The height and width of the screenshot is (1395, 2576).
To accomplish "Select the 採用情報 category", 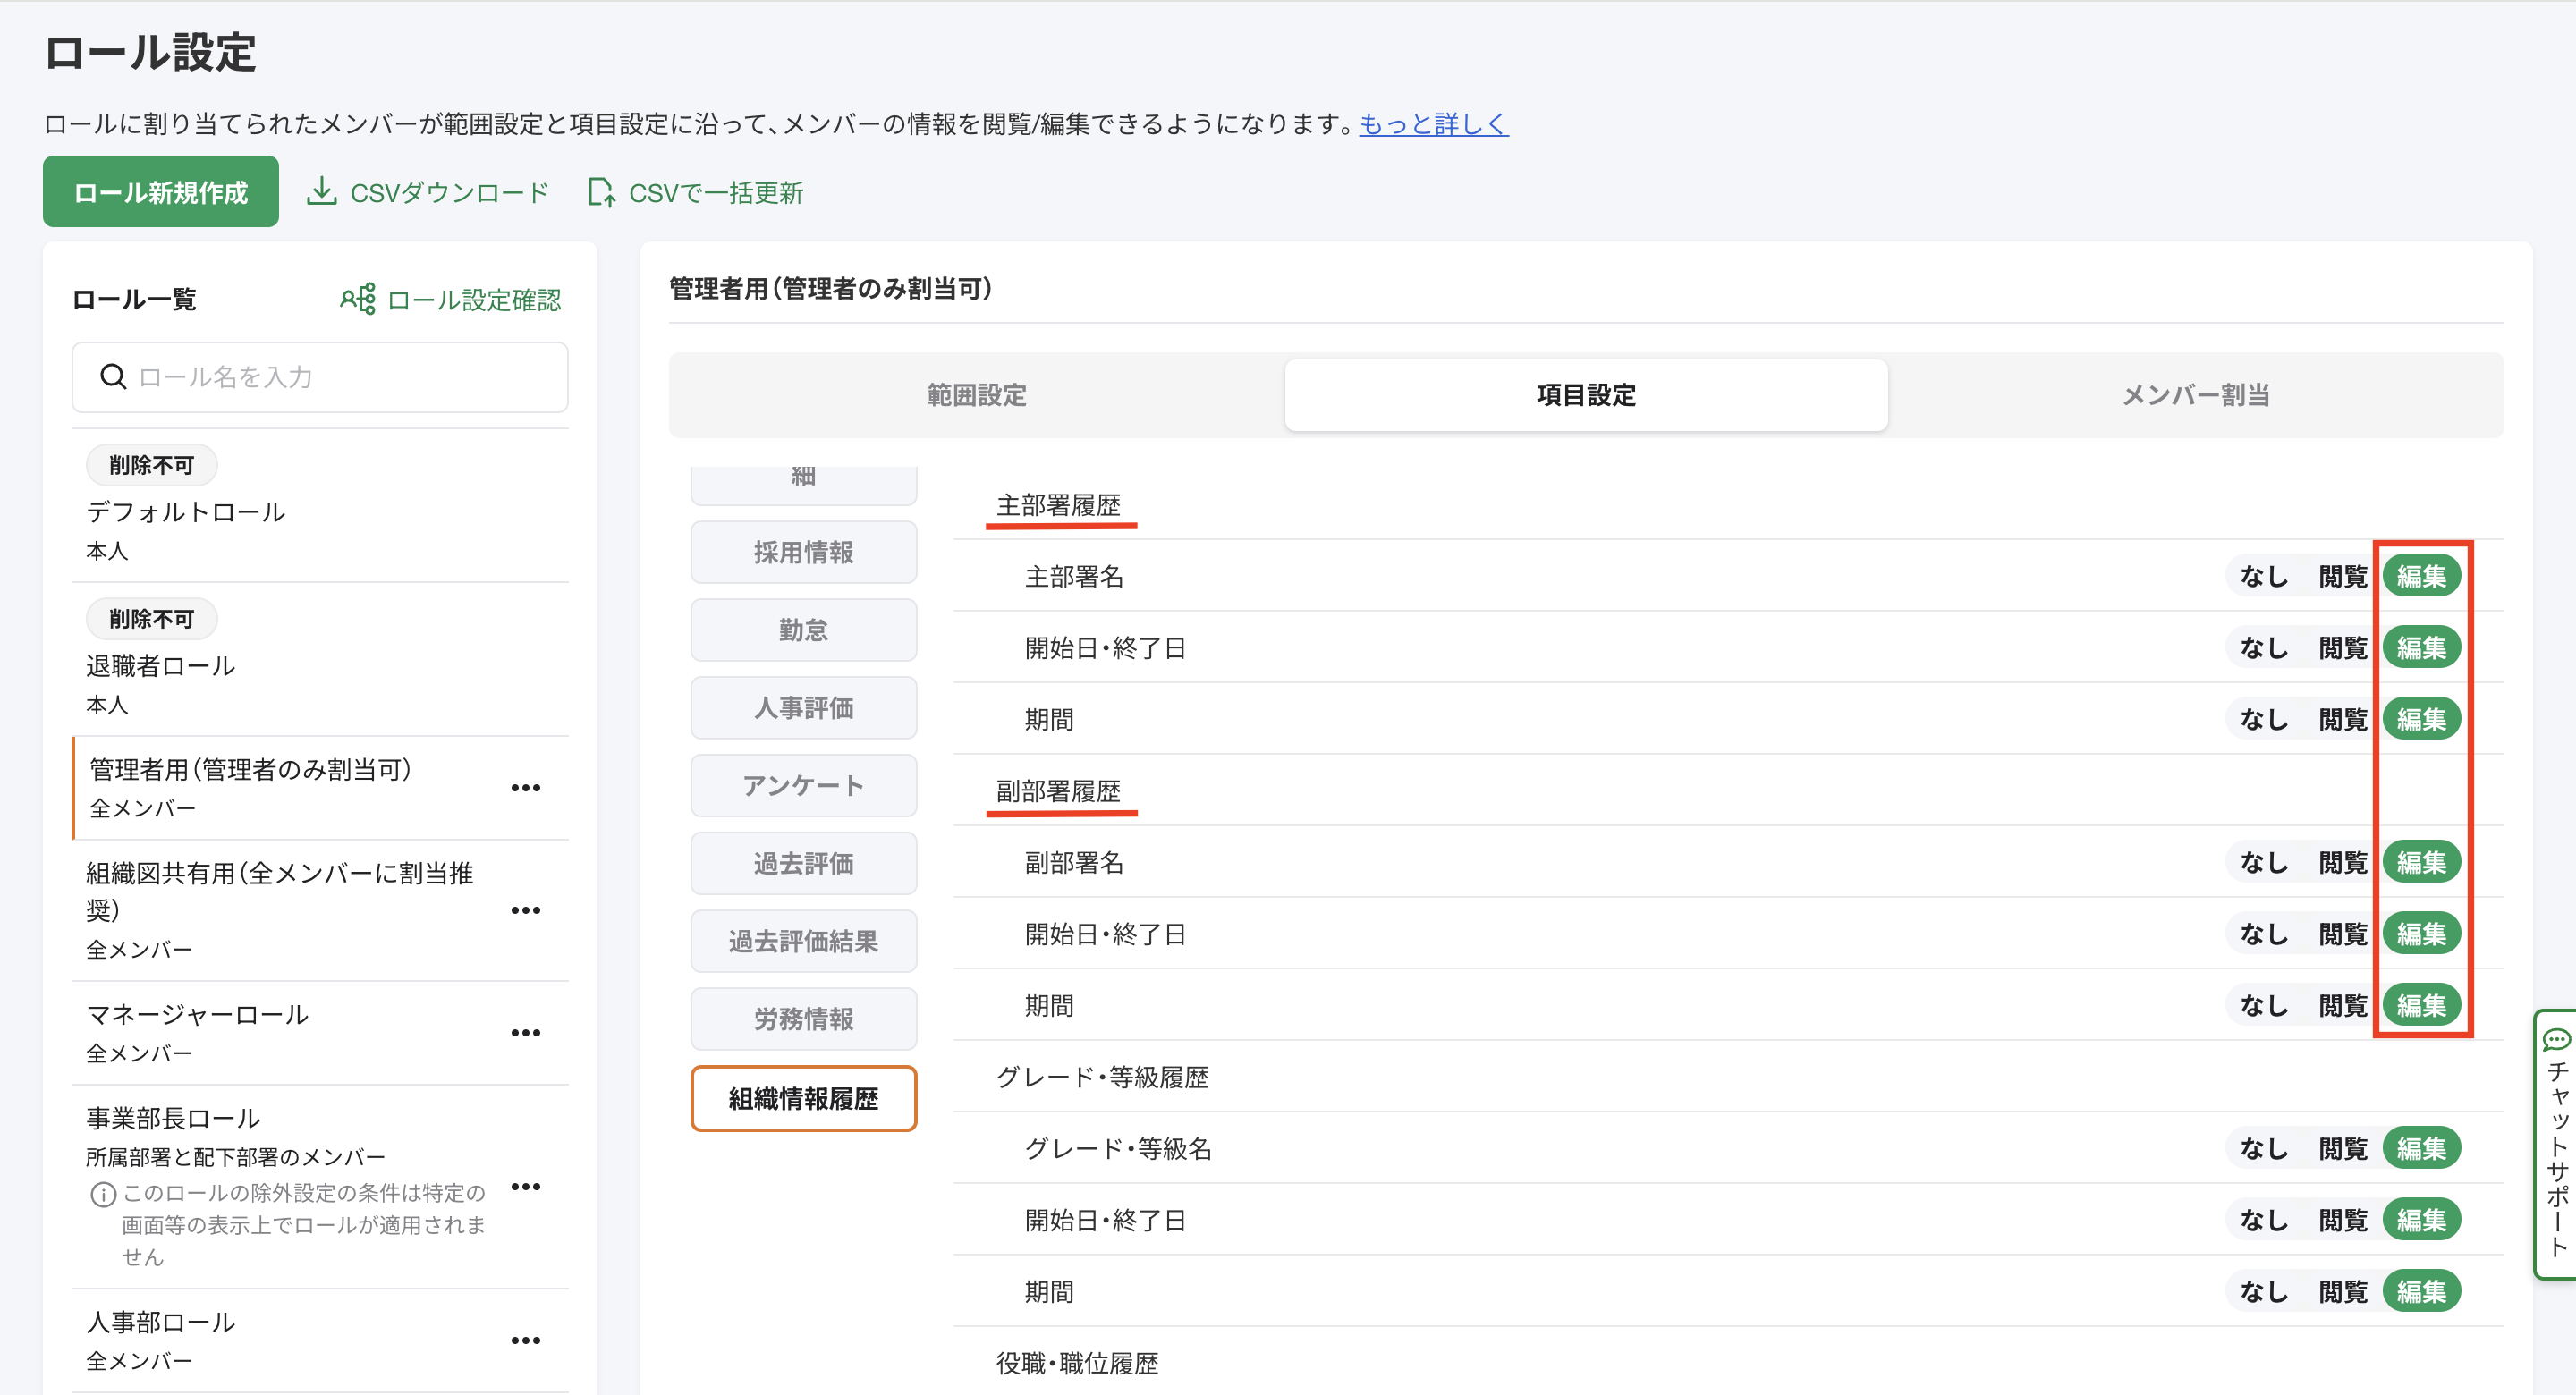I will click(x=803, y=552).
